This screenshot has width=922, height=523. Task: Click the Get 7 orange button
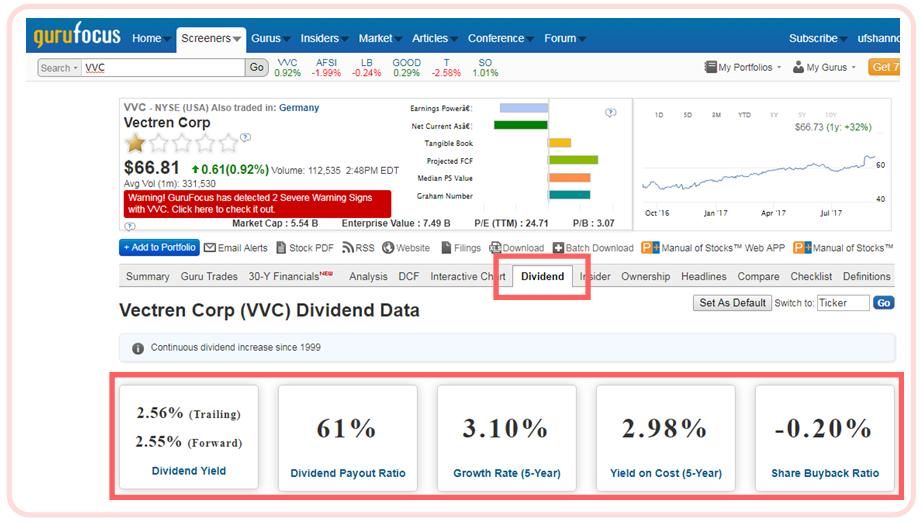[x=884, y=66]
